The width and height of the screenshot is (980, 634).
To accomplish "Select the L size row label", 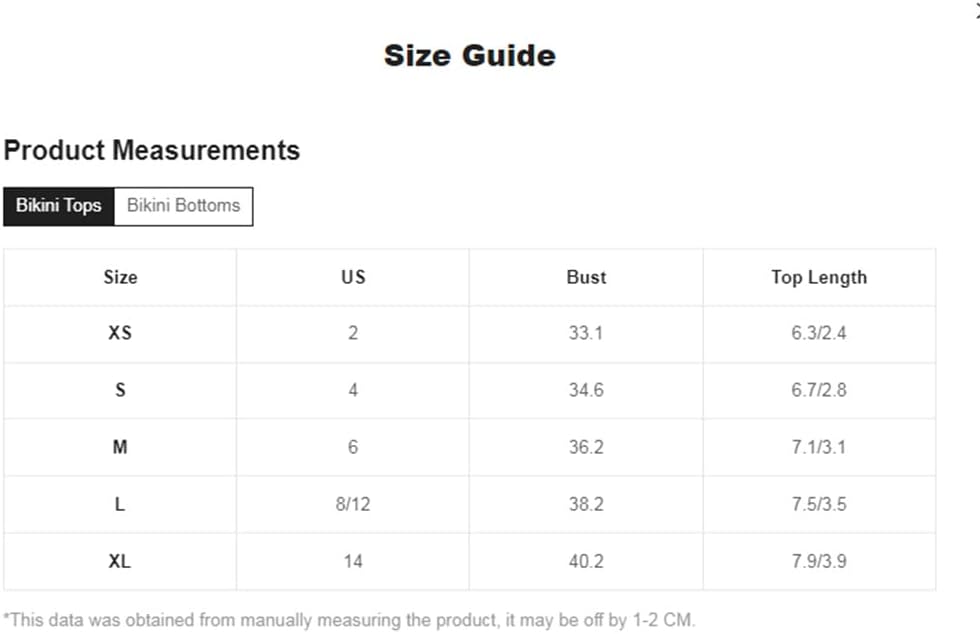I will tap(120, 504).
